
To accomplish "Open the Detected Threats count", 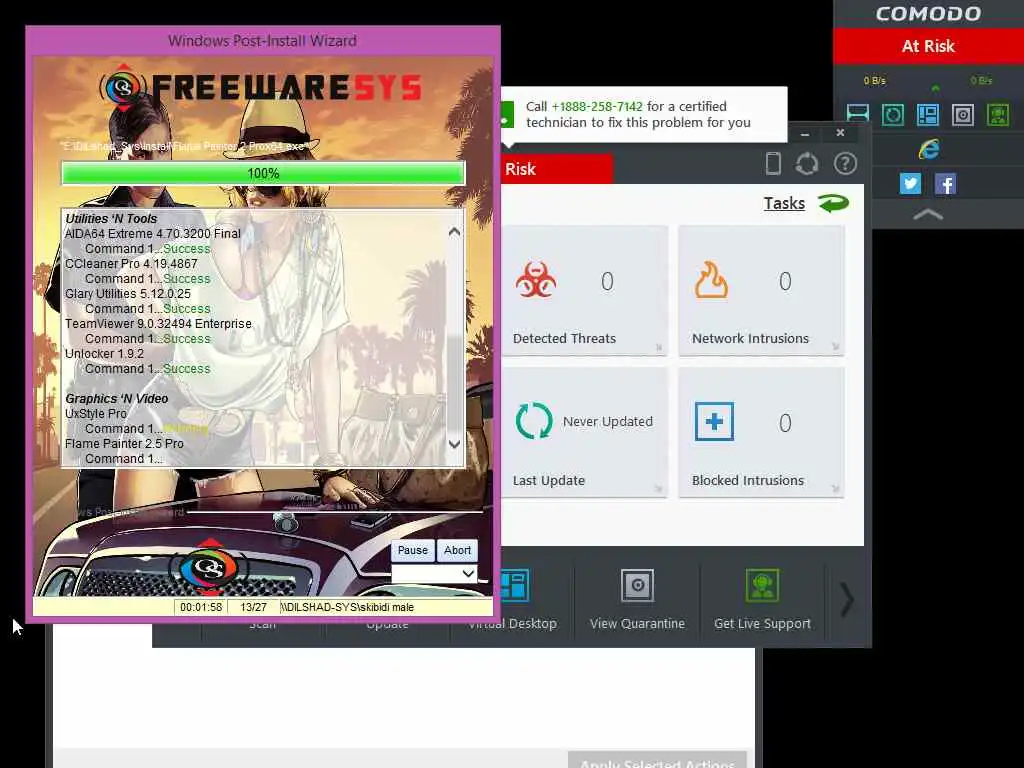I will [607, 281].
